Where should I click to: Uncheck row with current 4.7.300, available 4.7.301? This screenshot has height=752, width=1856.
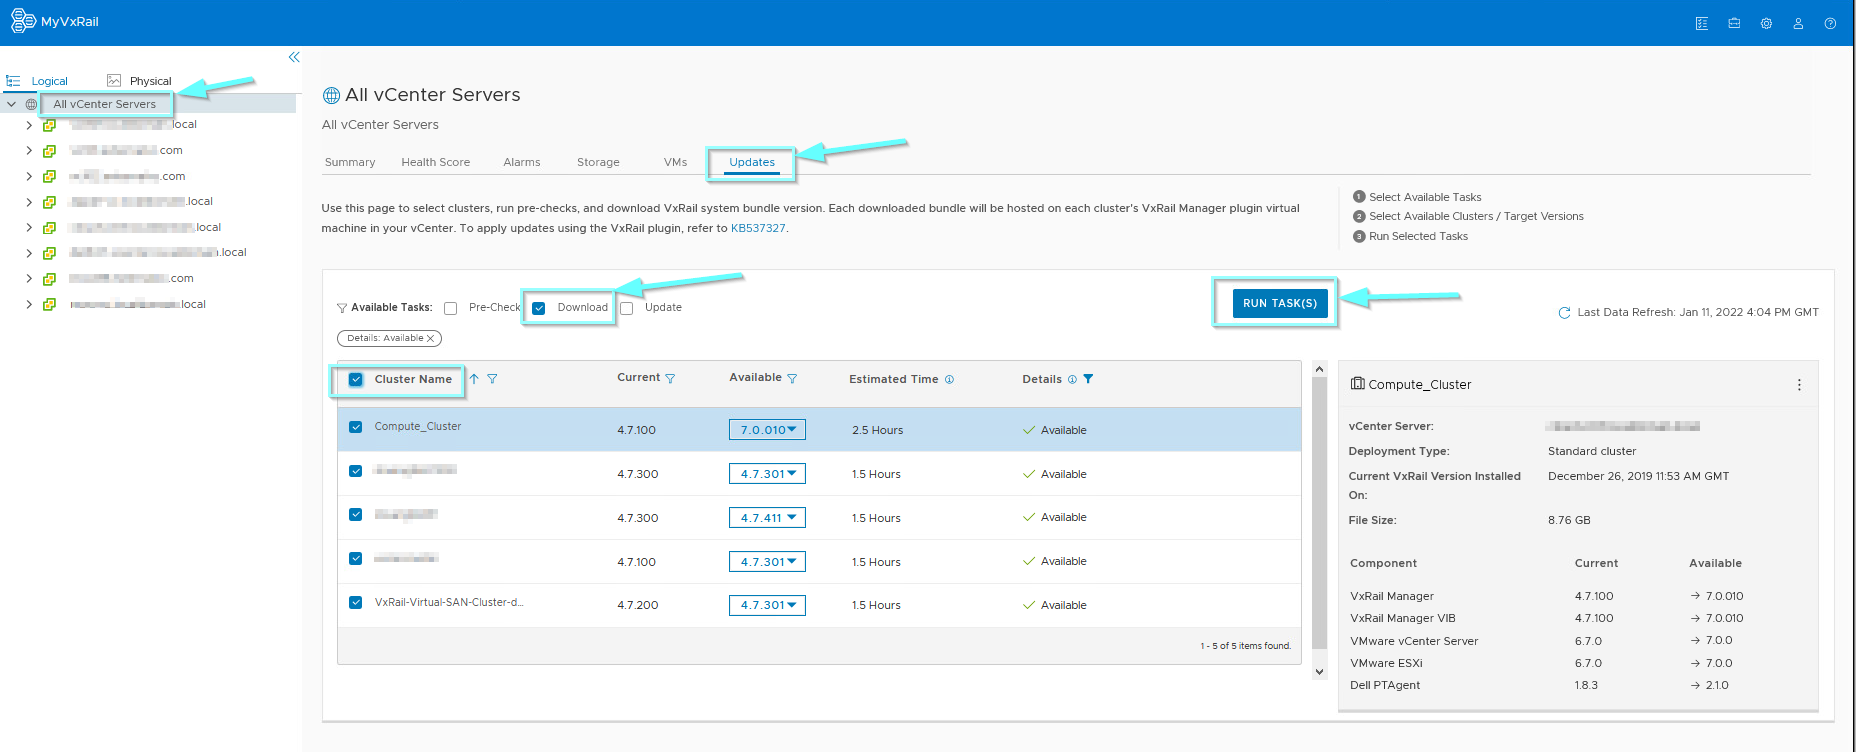tap(355, 471)
